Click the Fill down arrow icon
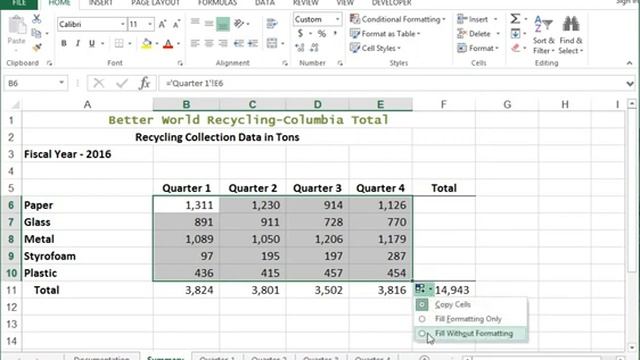 [516, 33]
